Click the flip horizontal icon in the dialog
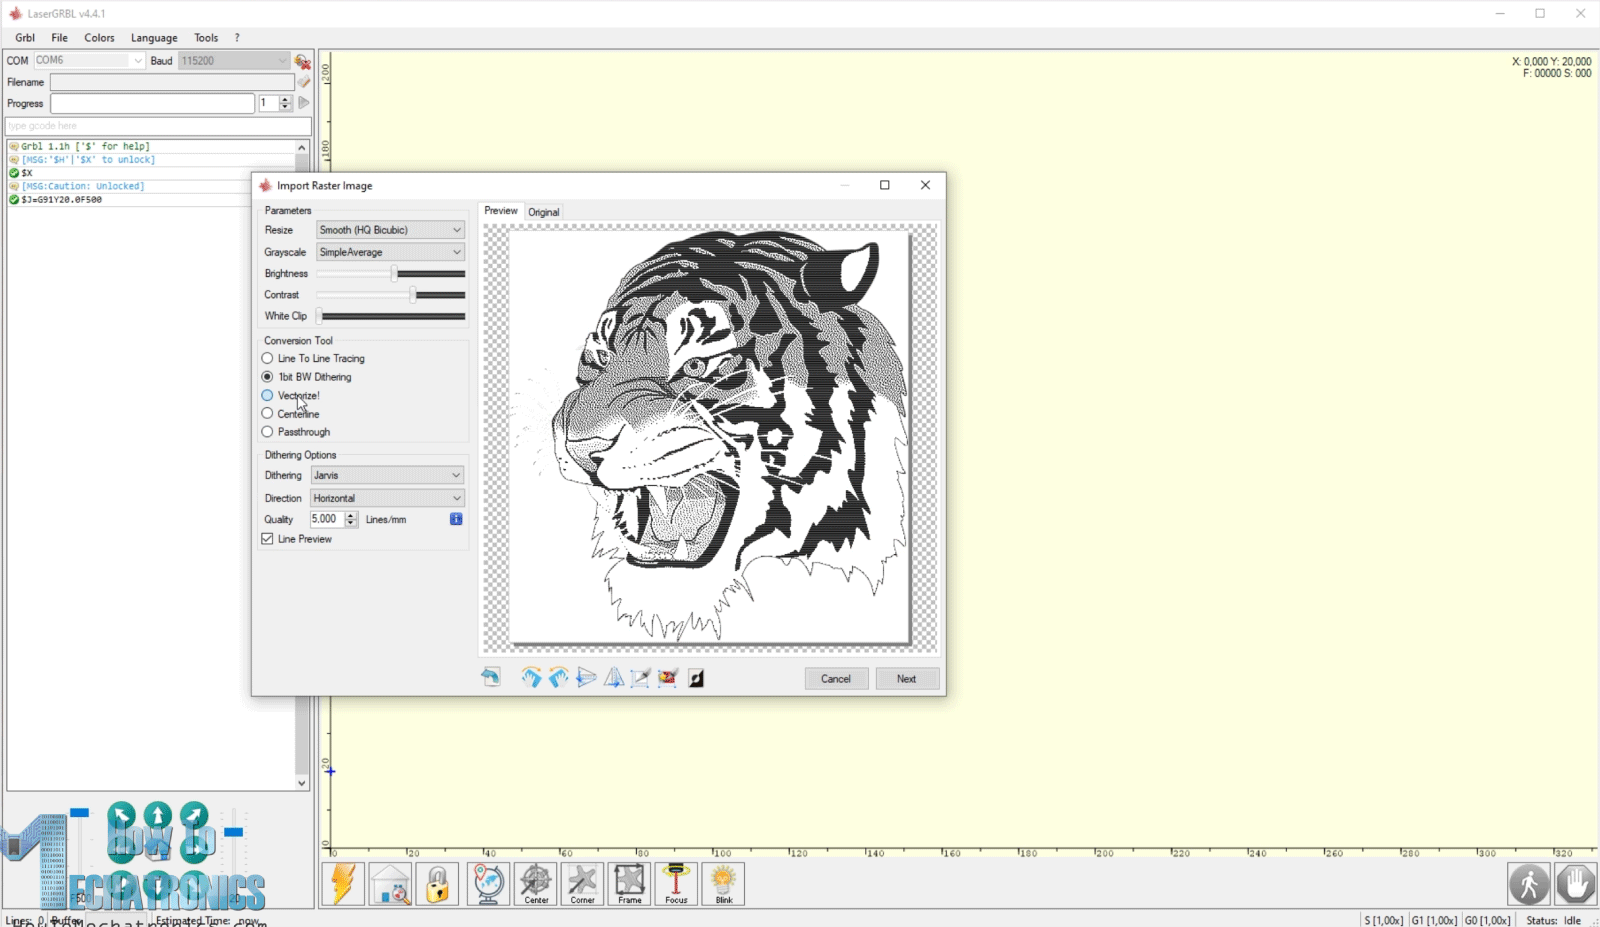Screen dimensions: 1600x927 (x=614, y=678)
